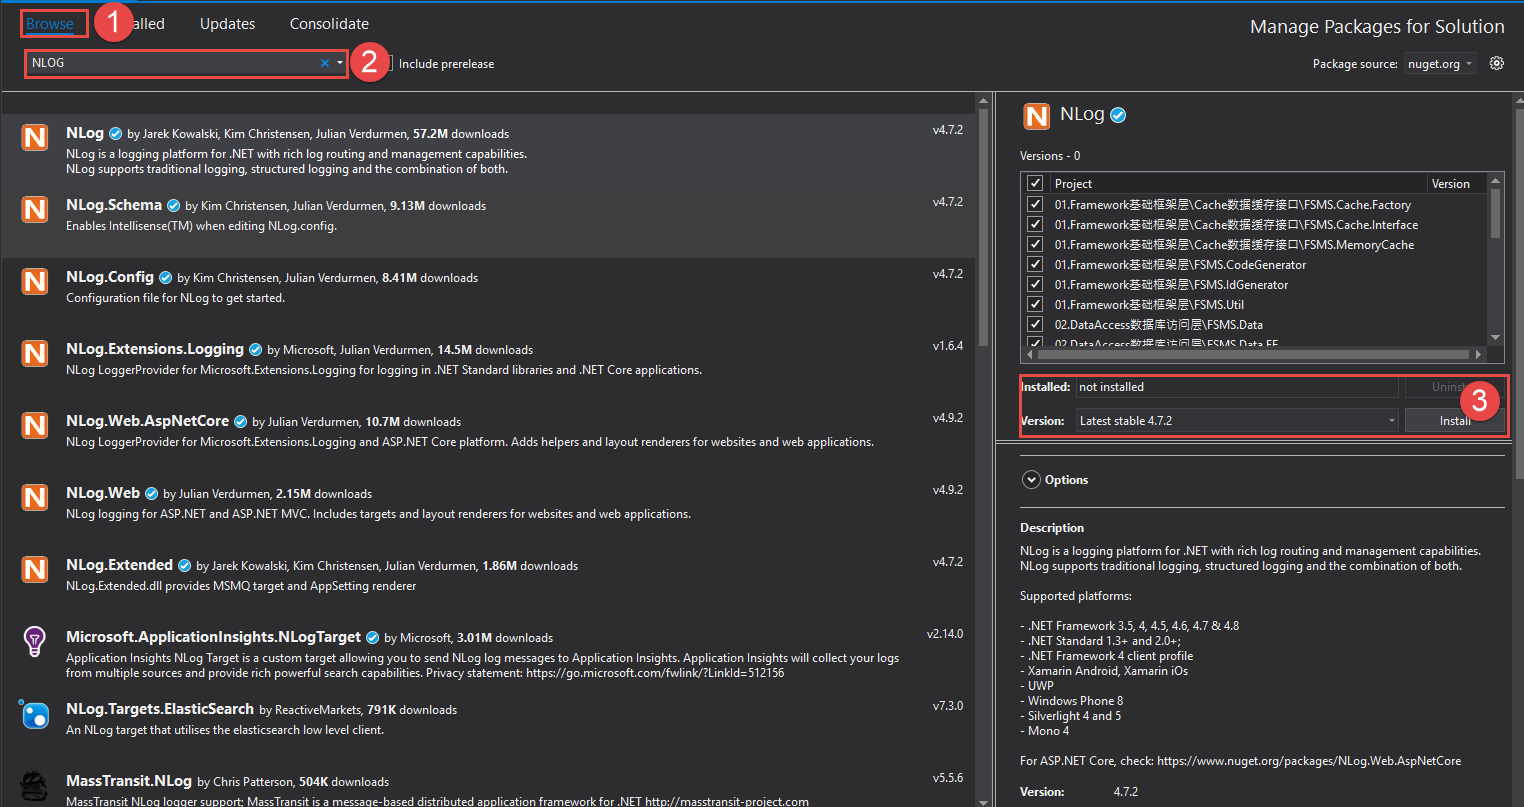Click the NLog.Config package icon
Image resolution: width=1524 pixels, height=807 pixels.
click(x=35, y=281)
